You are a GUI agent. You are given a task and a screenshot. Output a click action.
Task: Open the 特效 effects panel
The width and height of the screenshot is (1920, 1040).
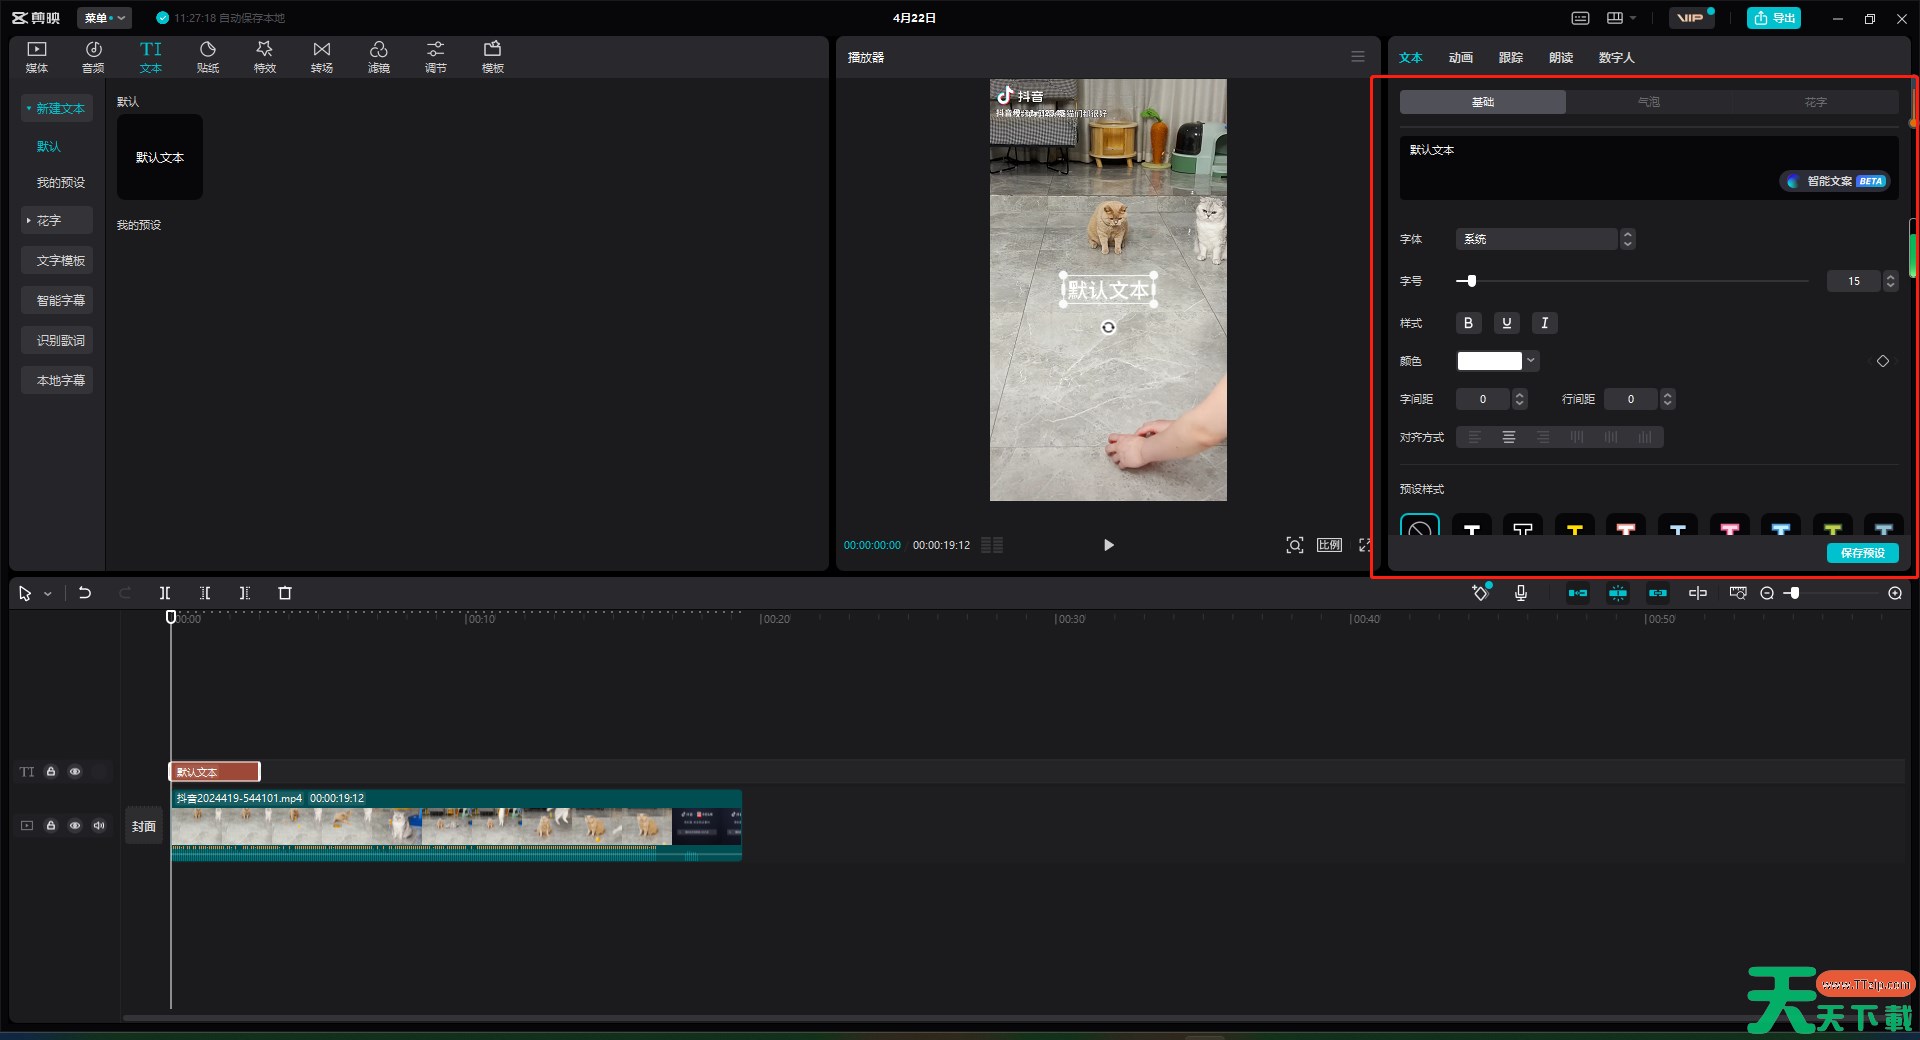[264, 57]
